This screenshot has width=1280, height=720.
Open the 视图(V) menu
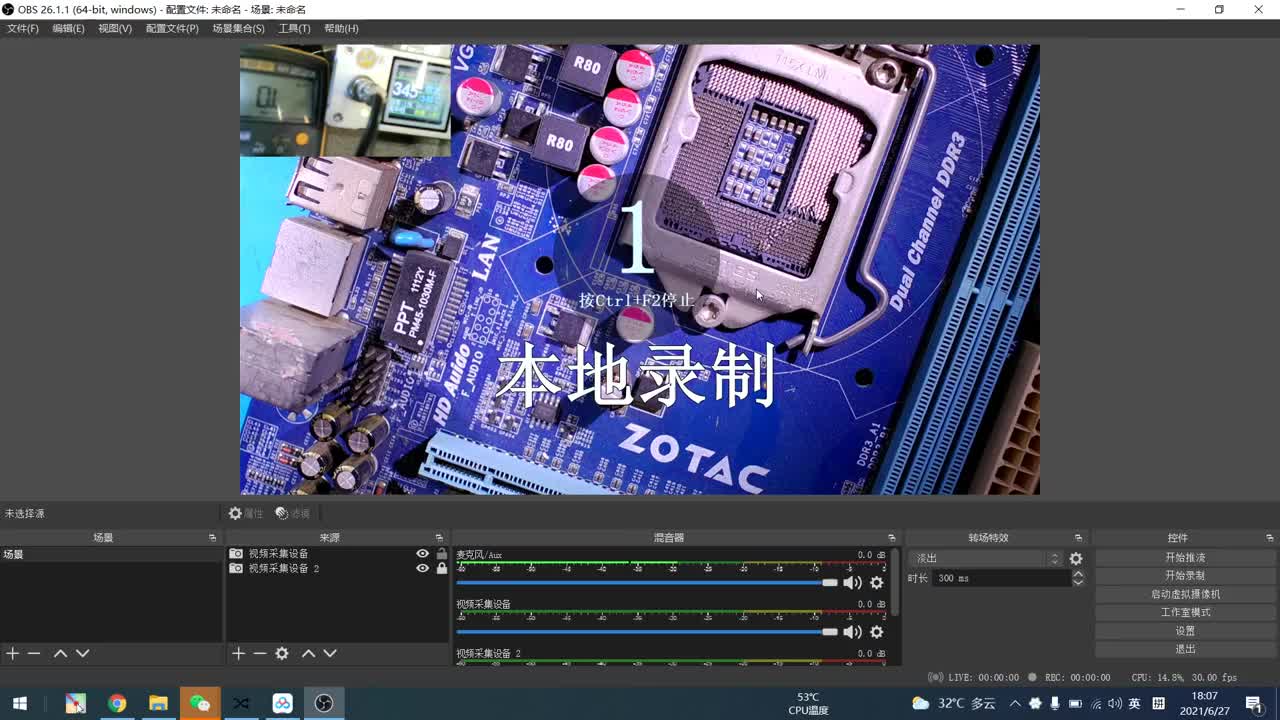(x=115, y=28)
